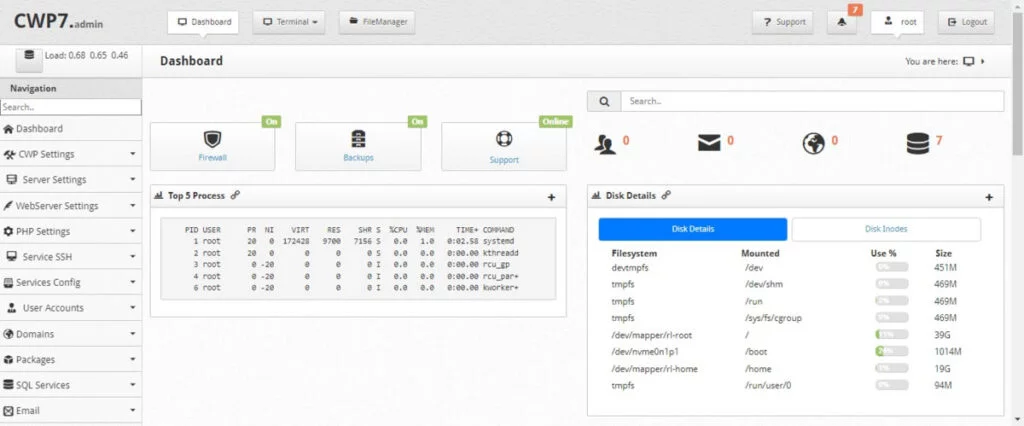This screenshot has width=1024, height=426.
Task: Expand User Accounts menu
Action: [x=71, y=308]
